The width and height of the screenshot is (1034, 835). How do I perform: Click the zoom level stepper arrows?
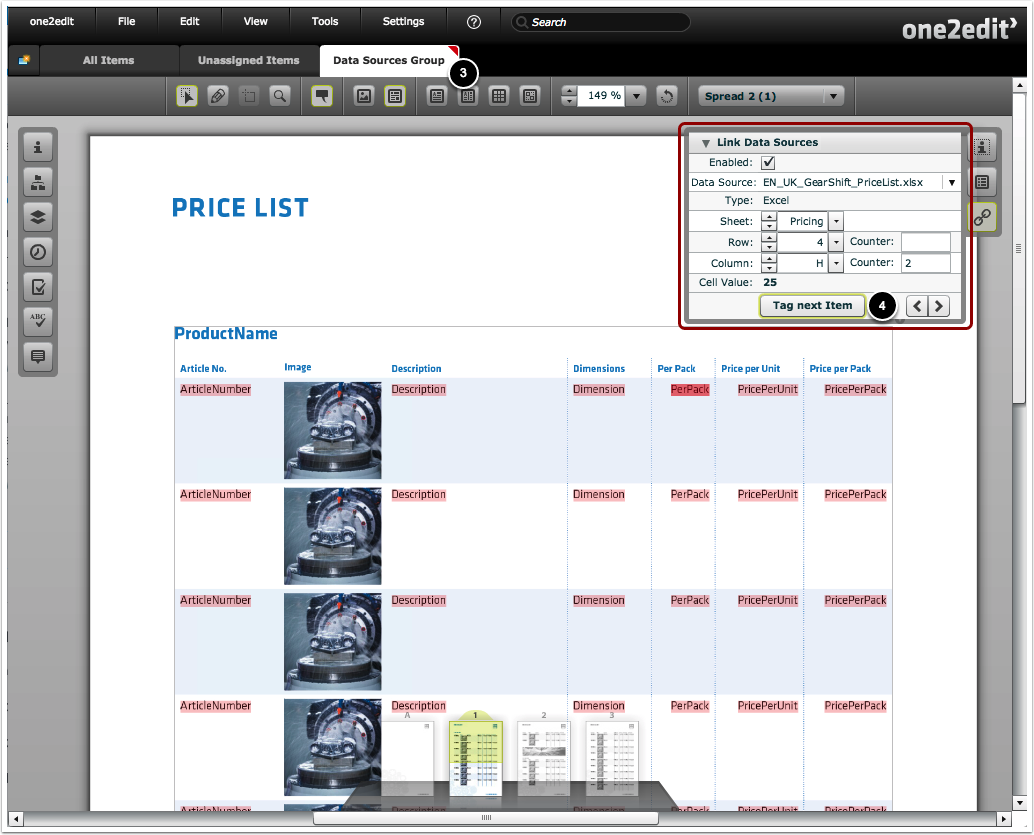point(569,96)
